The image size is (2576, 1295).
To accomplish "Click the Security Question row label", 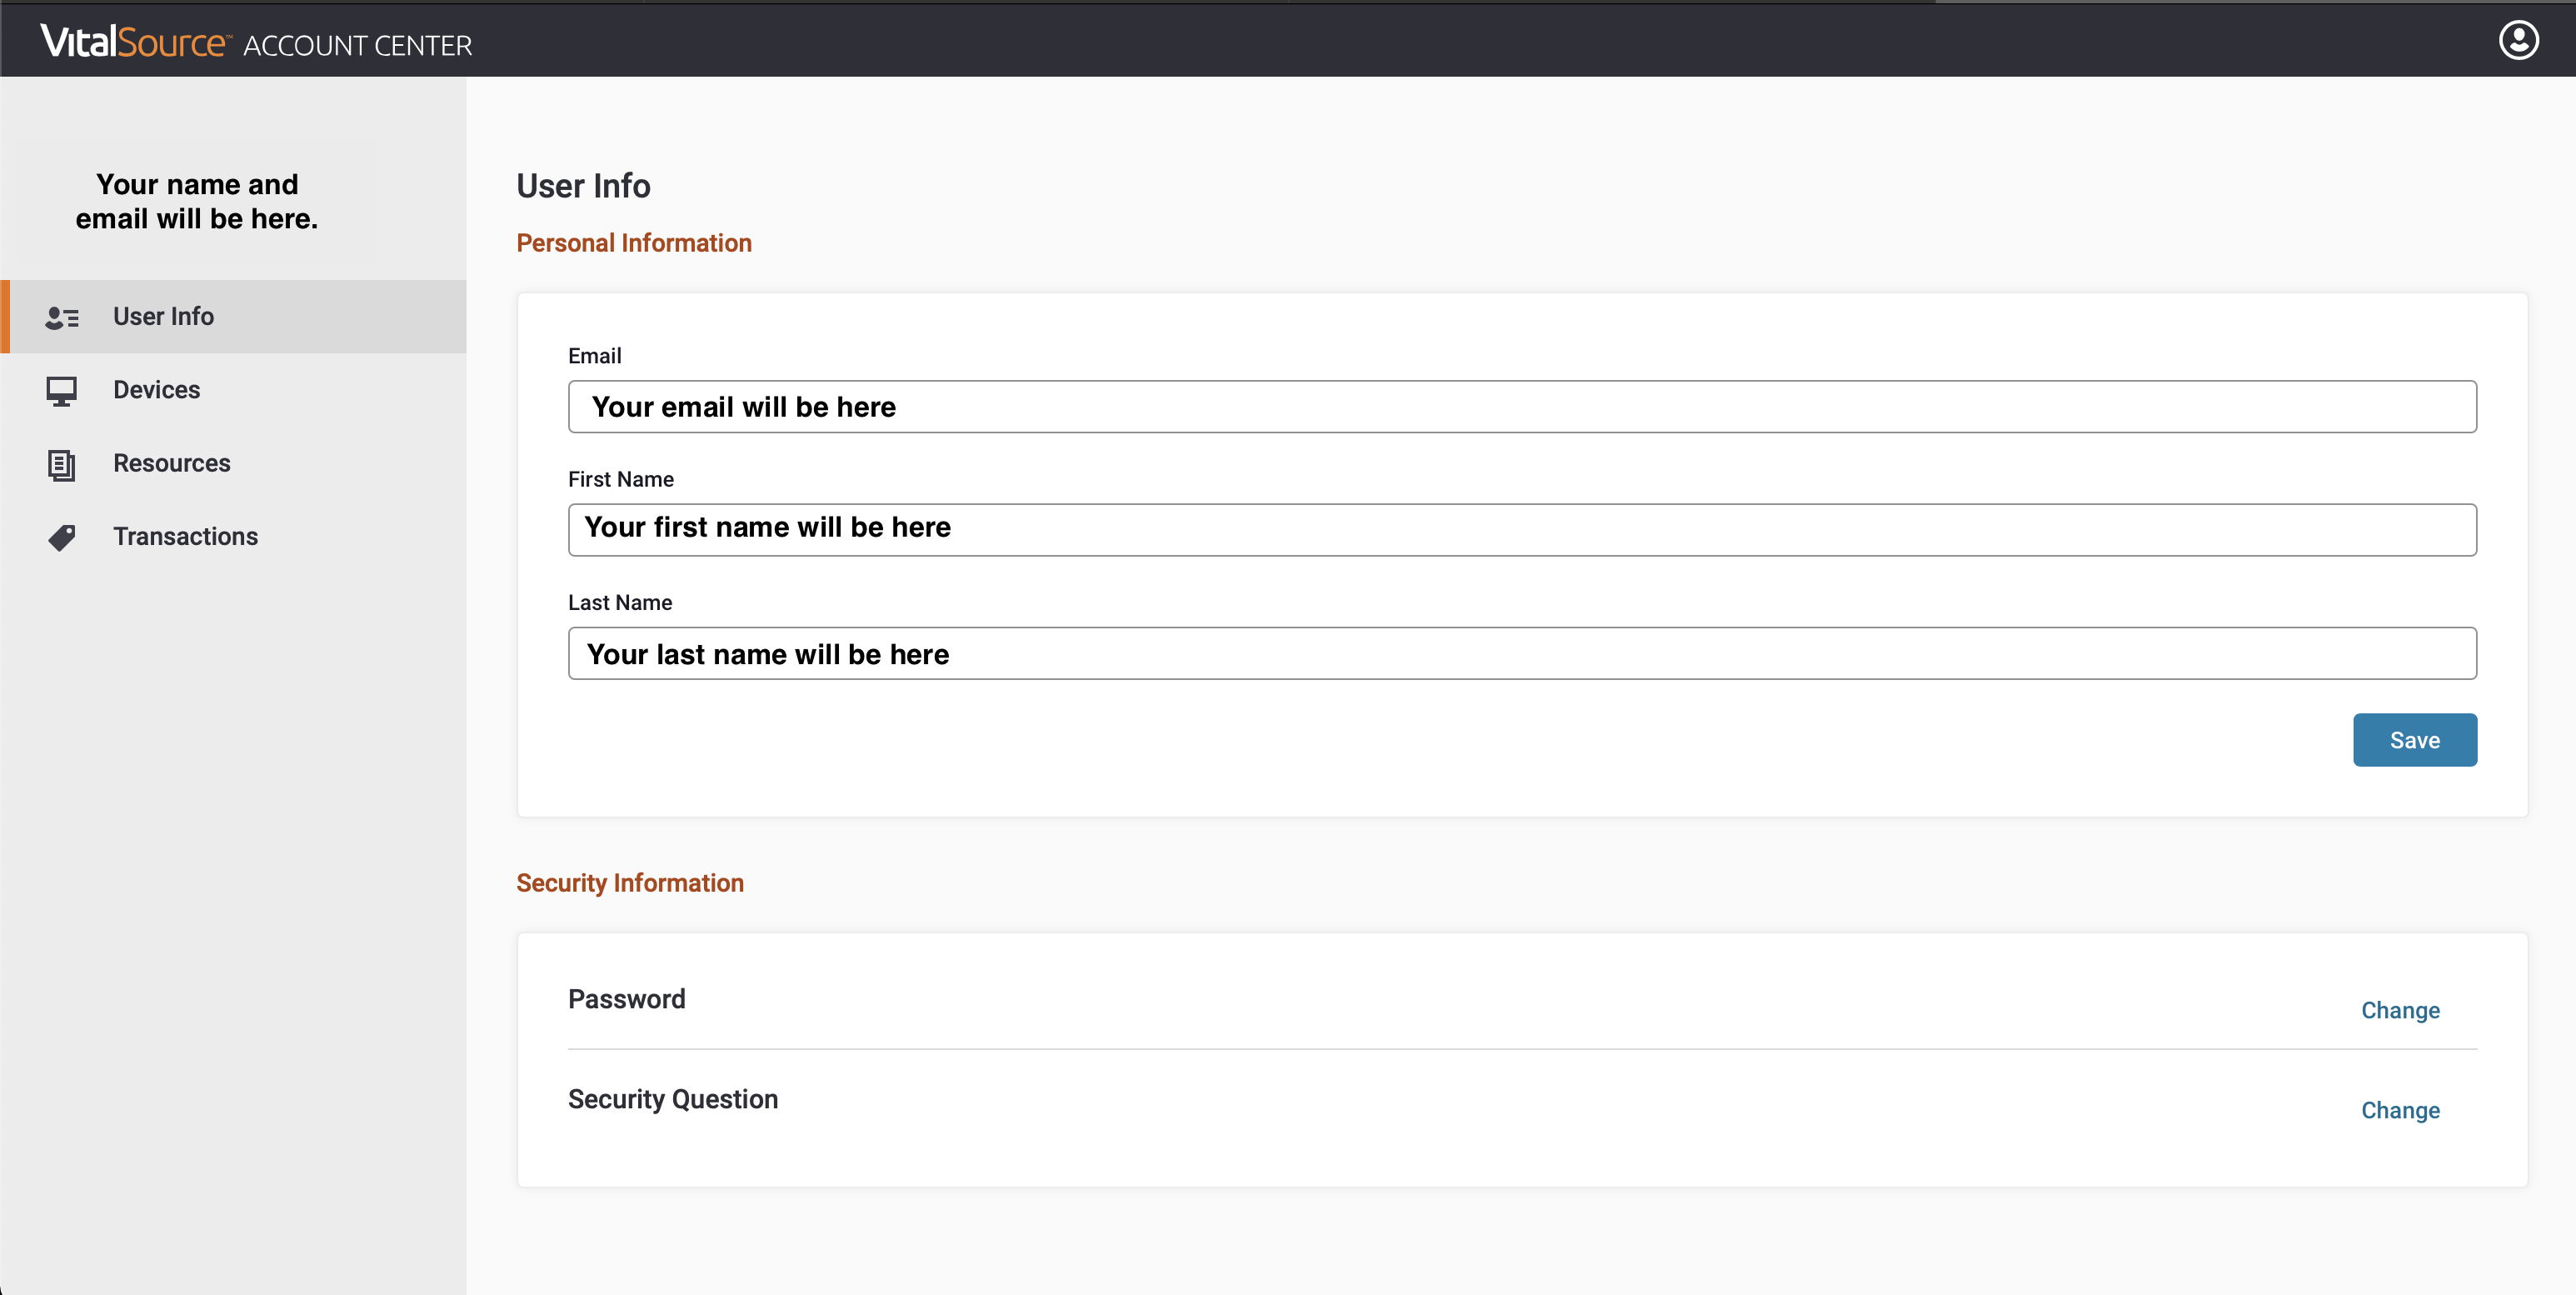I will pos(673,1099).
